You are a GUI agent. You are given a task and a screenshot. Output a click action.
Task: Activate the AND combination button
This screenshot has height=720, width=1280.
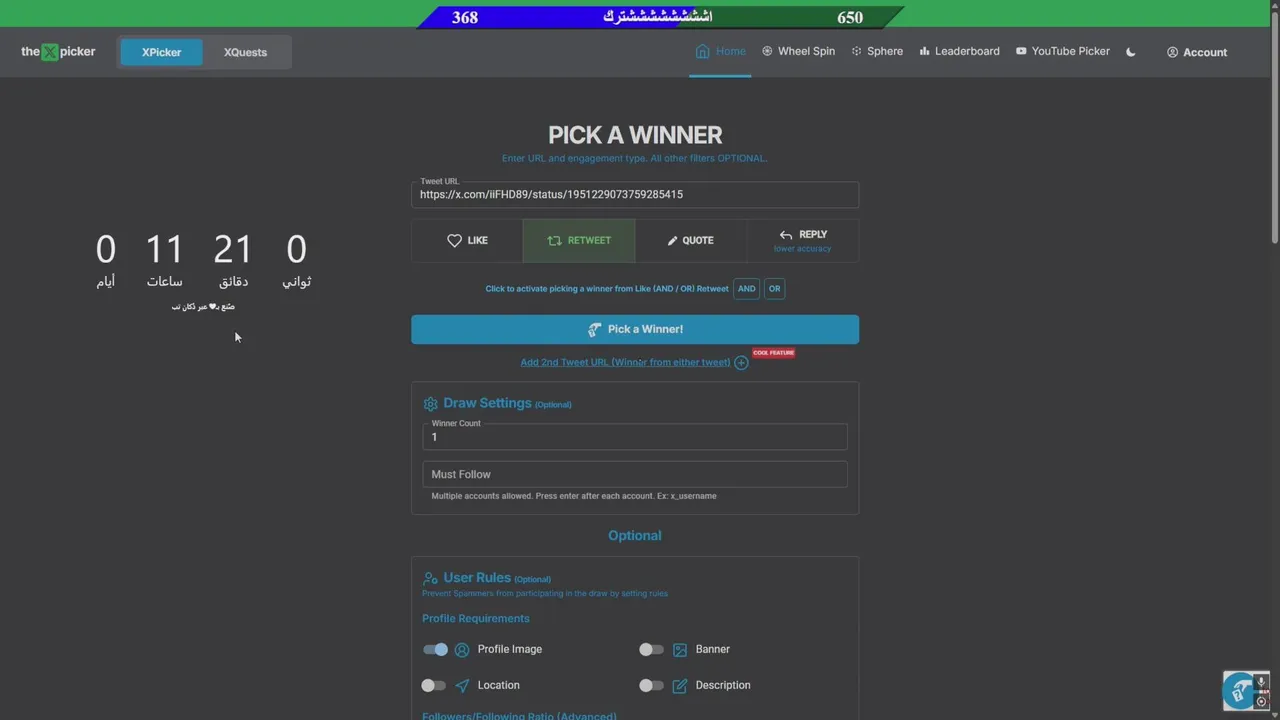[x=747, y=288]
